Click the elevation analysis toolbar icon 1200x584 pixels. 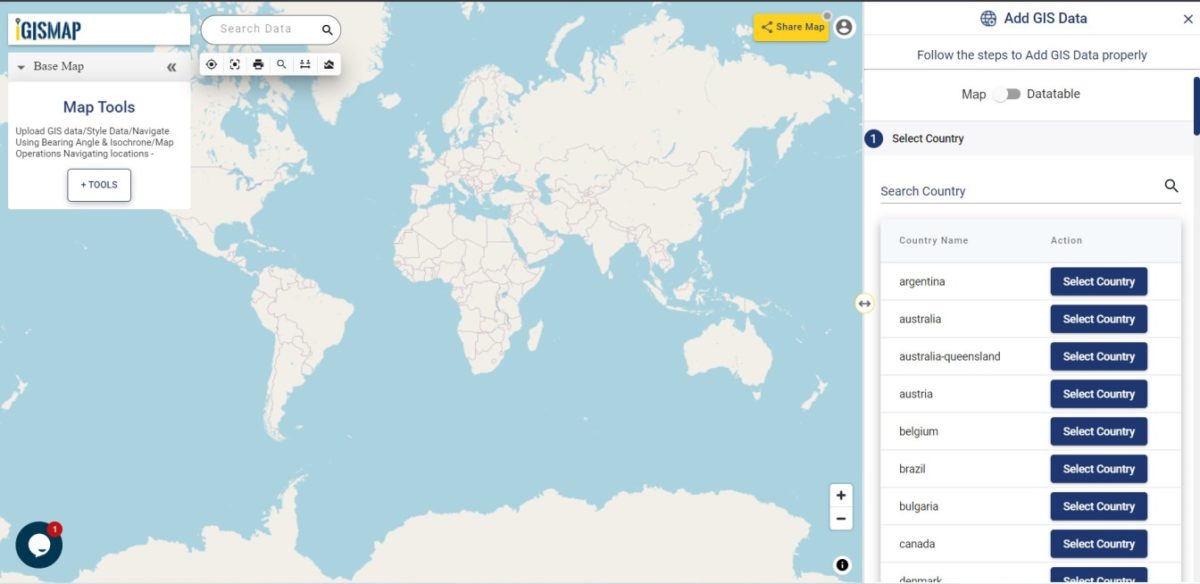pyautogui.click(x=329, y=63)
